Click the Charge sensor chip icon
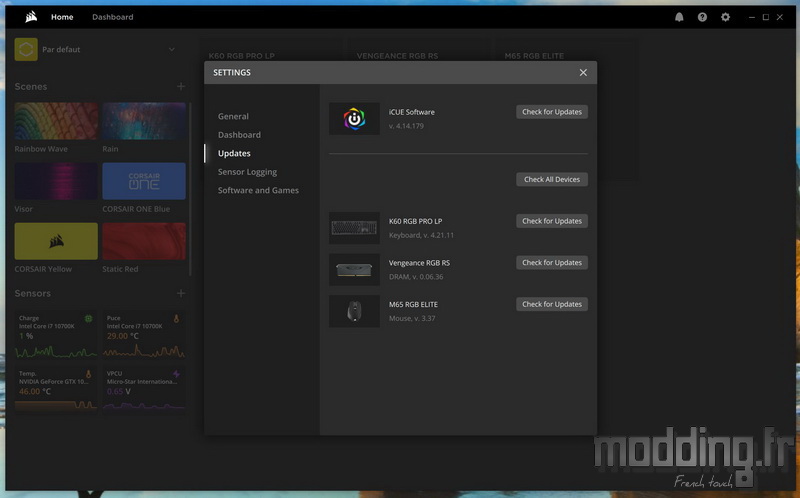Viewport: 800px width, 498px height. 88,318
